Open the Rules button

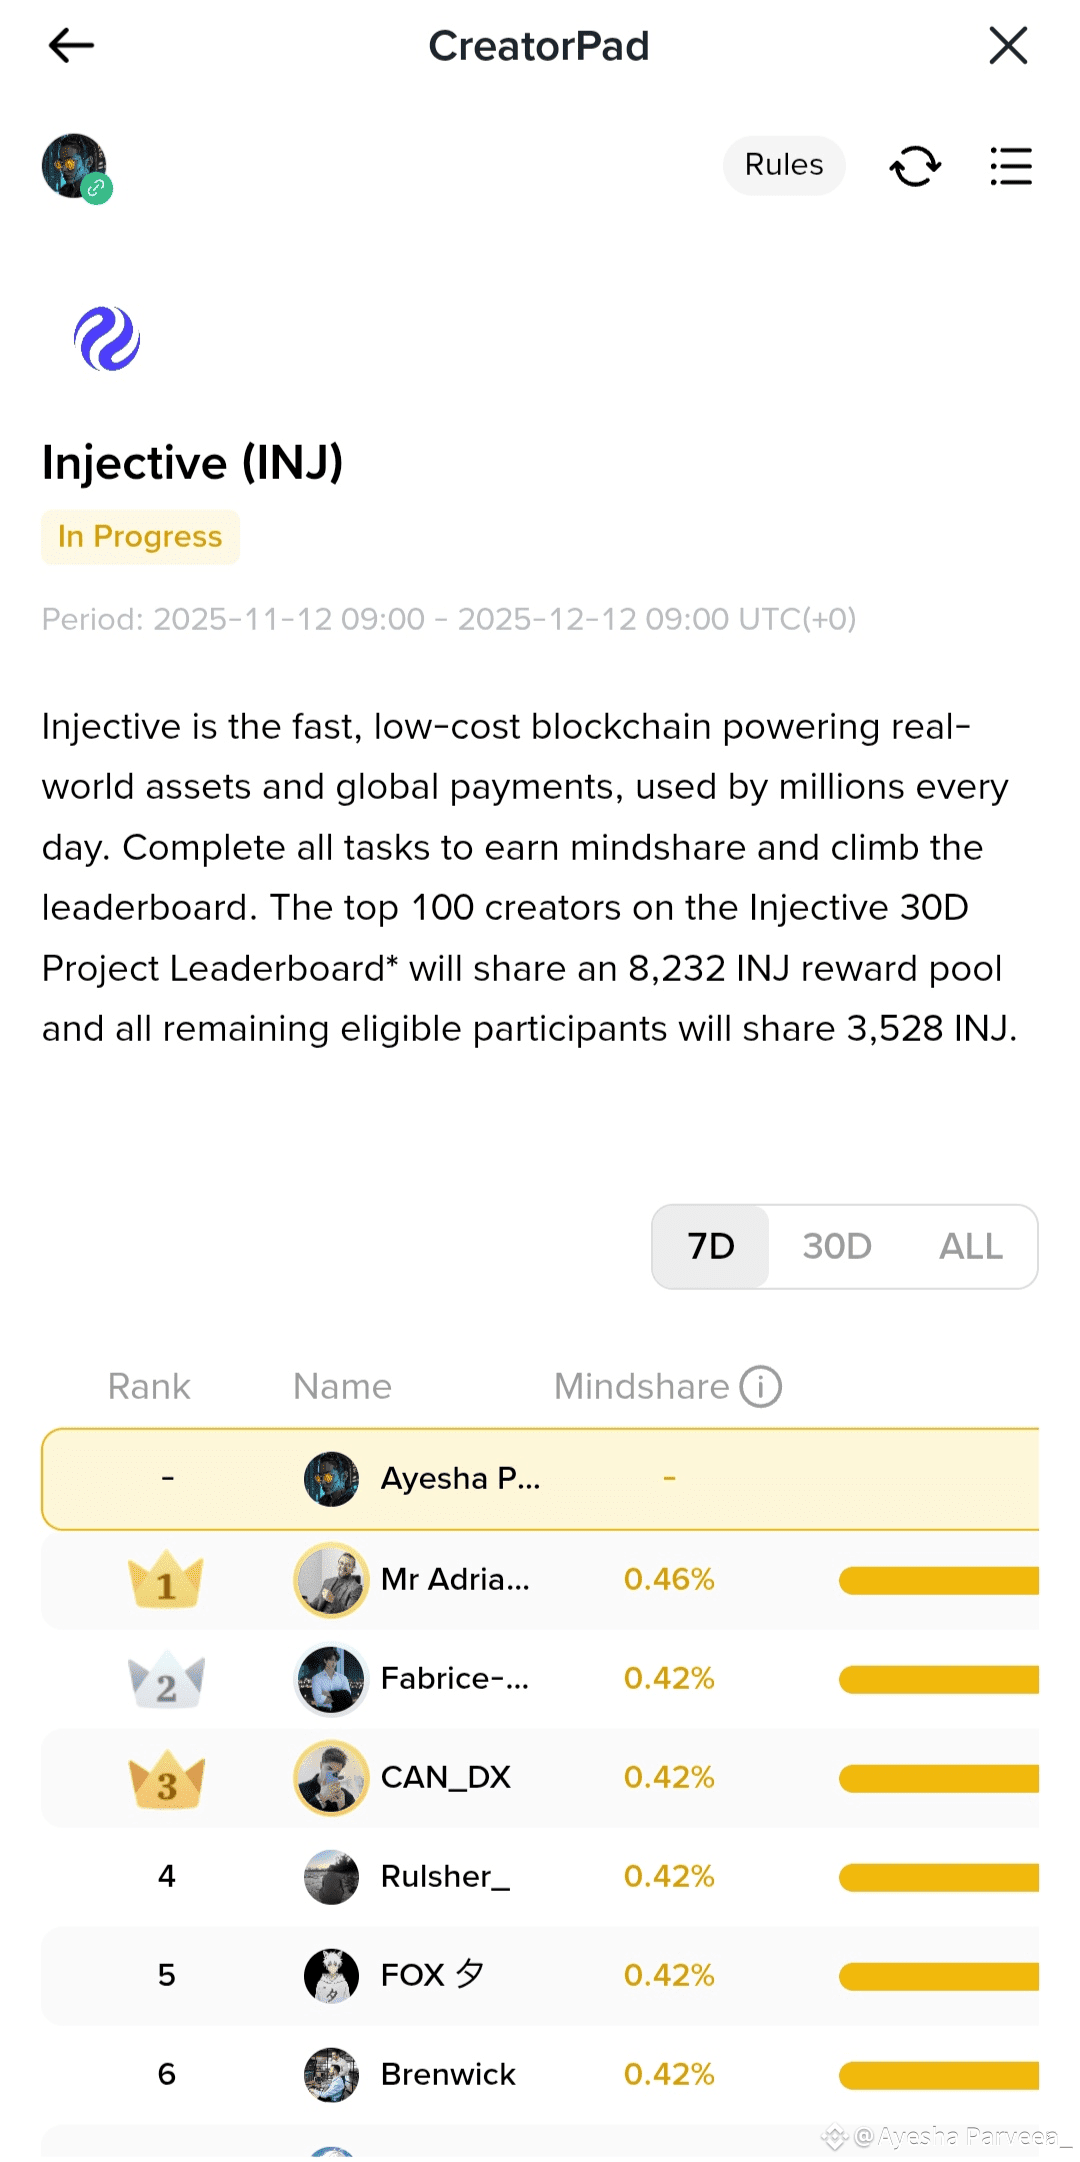point(784,165)
